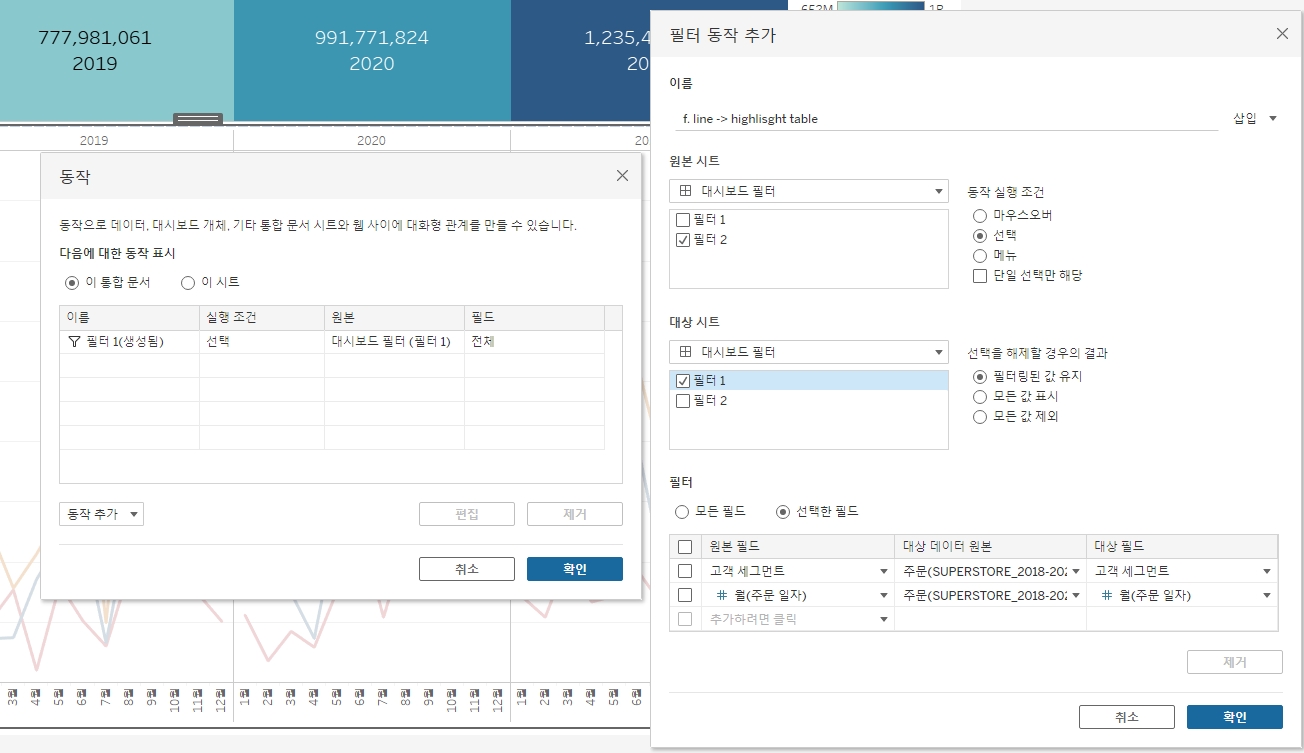
Task: Click 취소 in 필터 동작 추가 dialog
Action: 1127,717
